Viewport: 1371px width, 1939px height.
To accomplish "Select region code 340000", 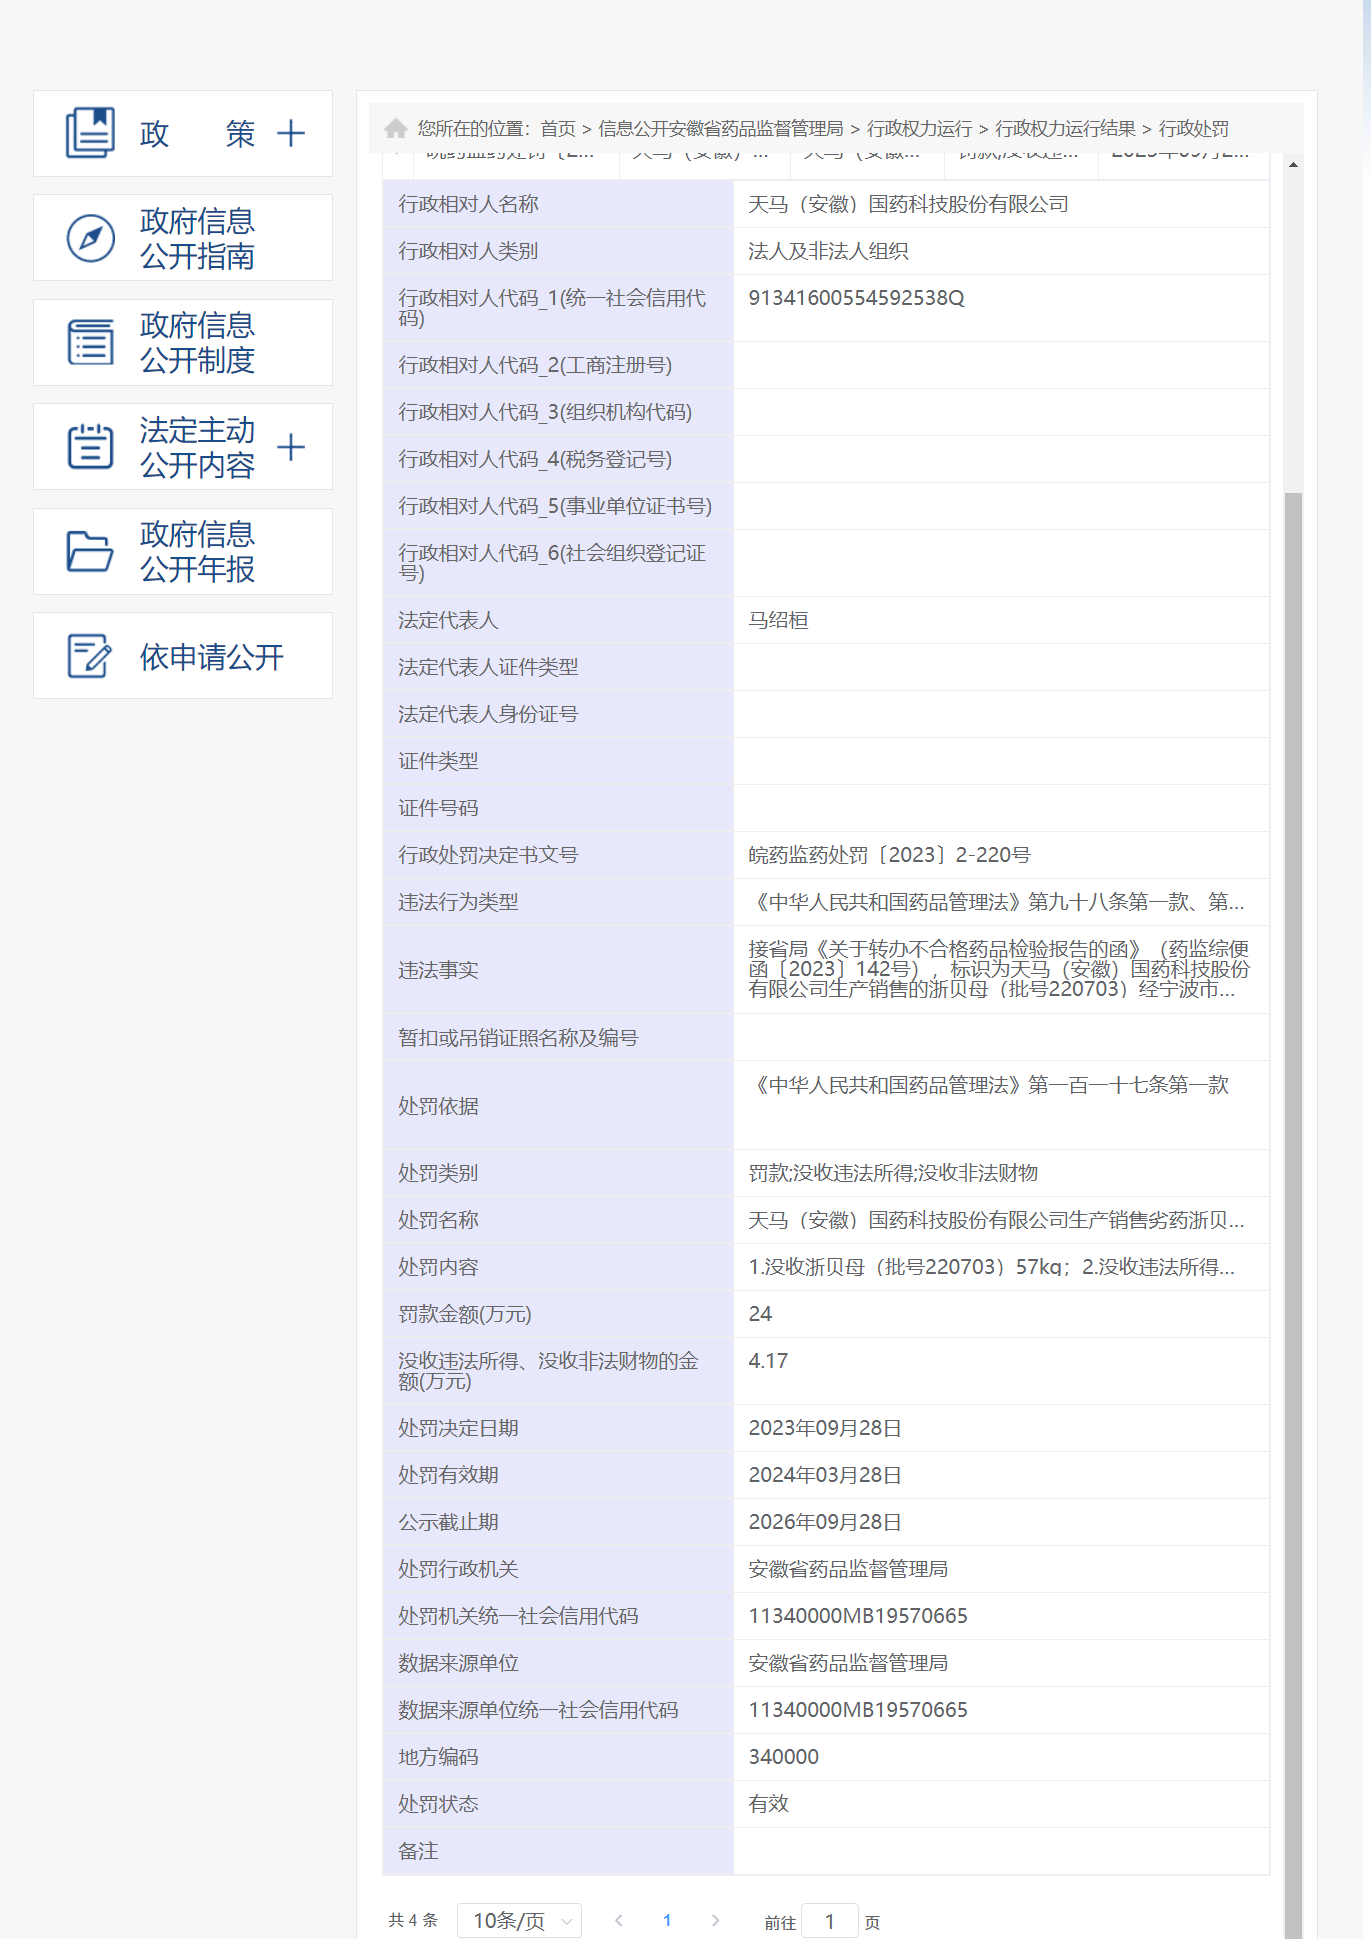I will click(783, 1757).
